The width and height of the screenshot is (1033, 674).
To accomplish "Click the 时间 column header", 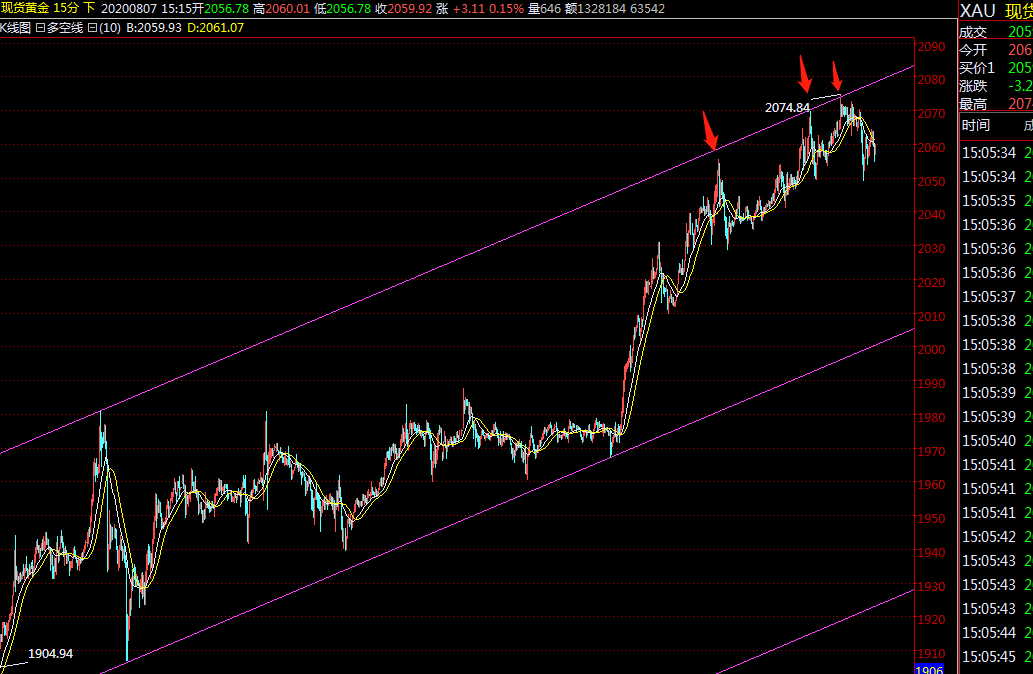I will point(975,125).
